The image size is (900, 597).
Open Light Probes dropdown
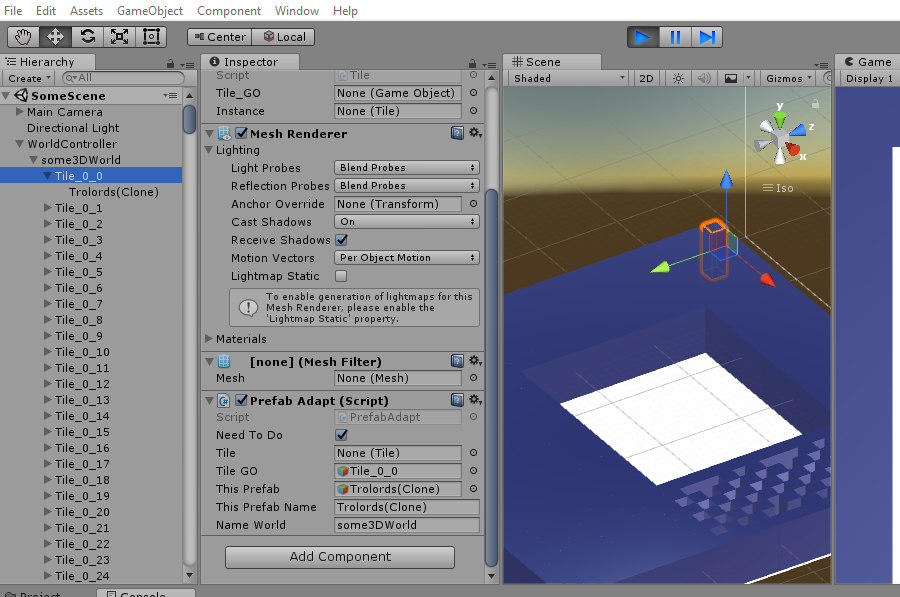(406, 168)
